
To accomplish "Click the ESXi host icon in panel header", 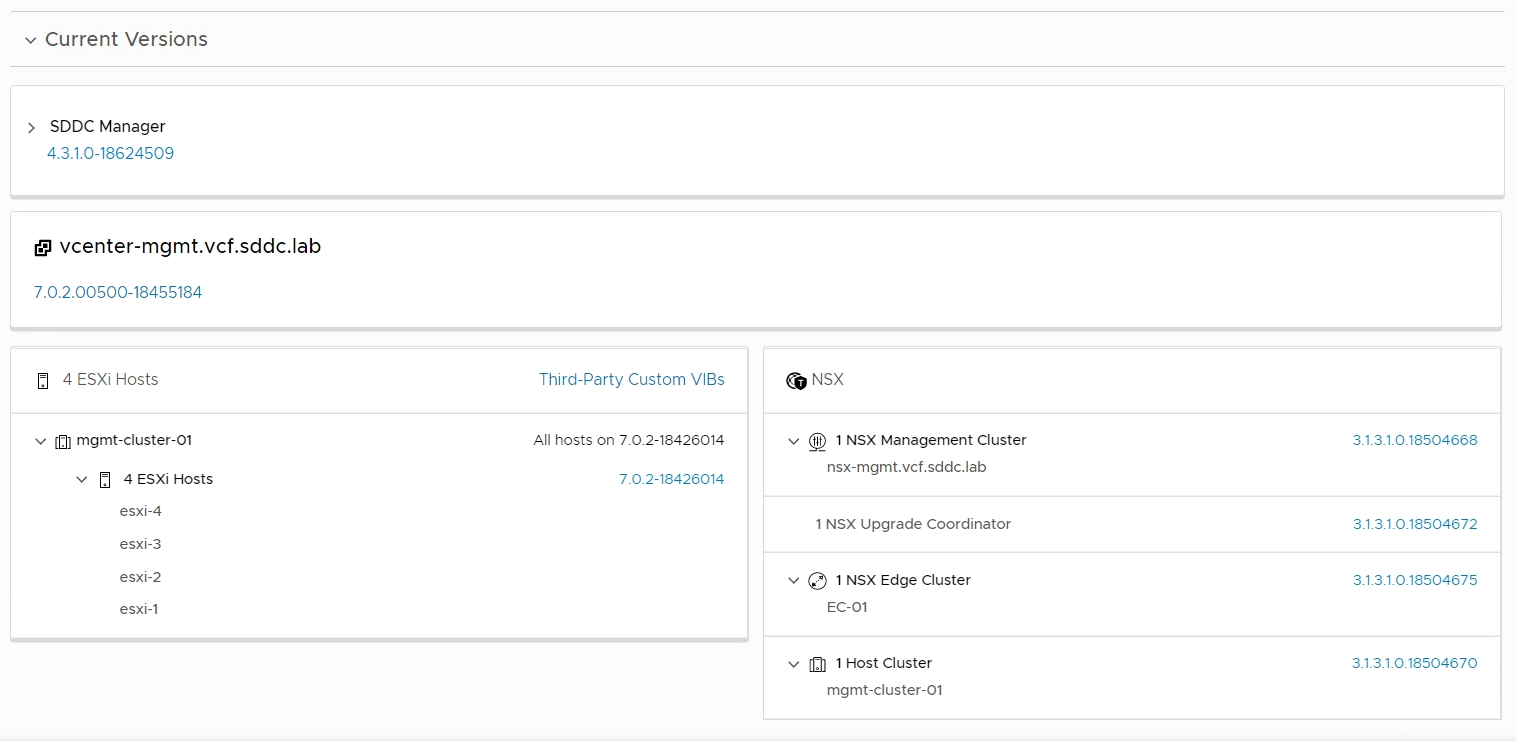I will [x=43, y=380].
